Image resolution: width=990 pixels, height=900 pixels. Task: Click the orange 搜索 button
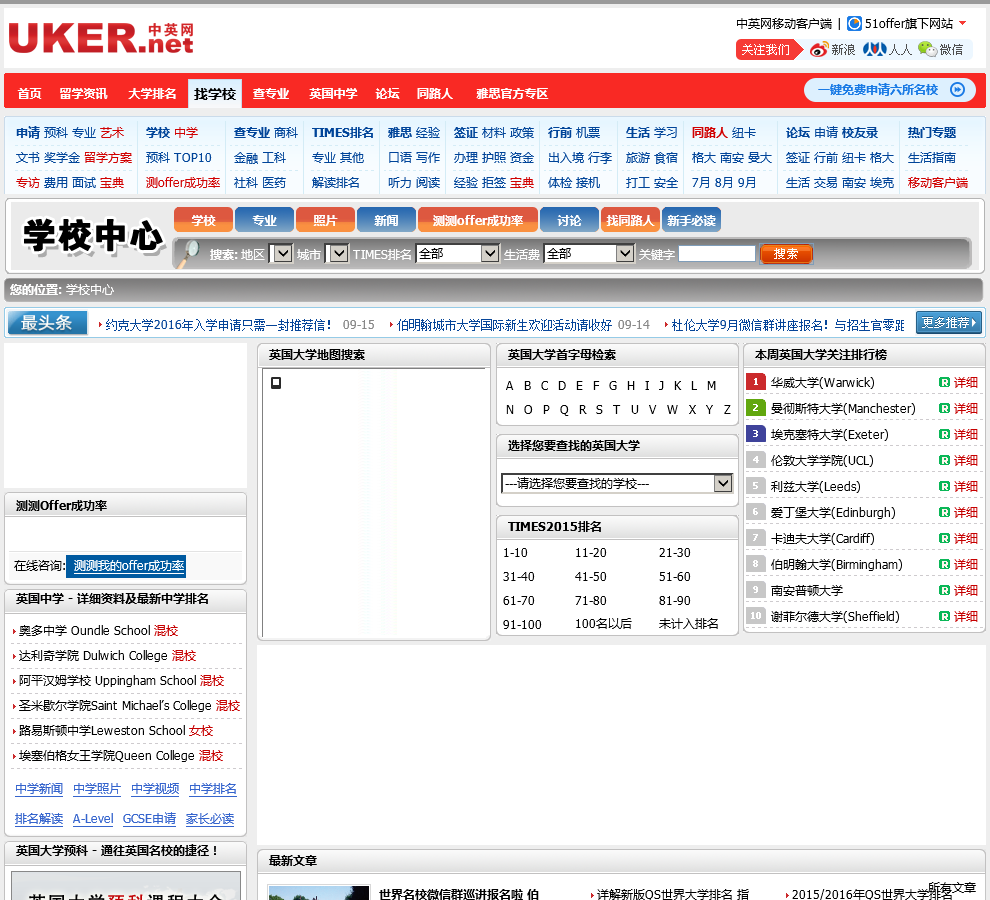786,254
